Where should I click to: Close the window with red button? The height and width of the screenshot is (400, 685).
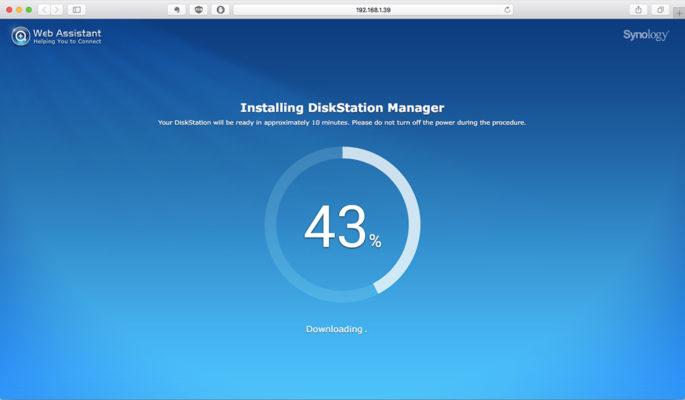(x=9, y=10)
